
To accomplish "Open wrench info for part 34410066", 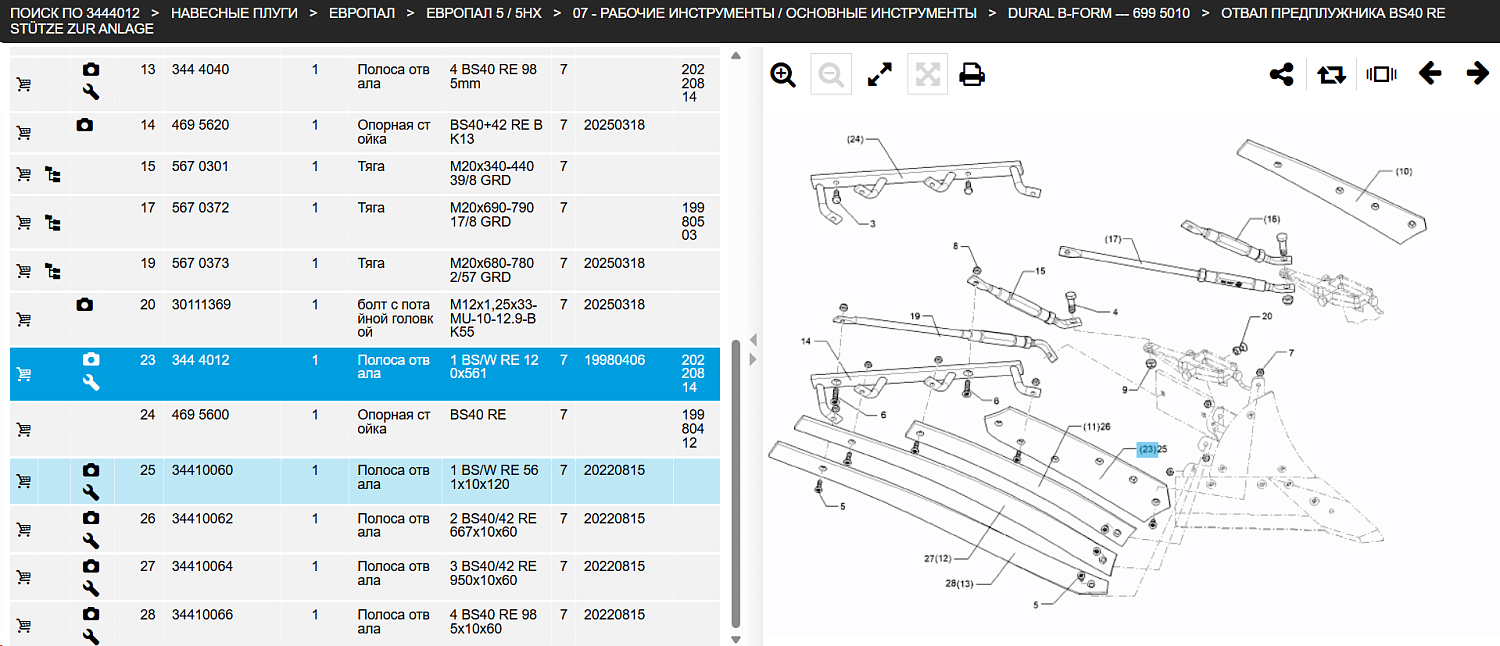I will click(x=91, y=637).
